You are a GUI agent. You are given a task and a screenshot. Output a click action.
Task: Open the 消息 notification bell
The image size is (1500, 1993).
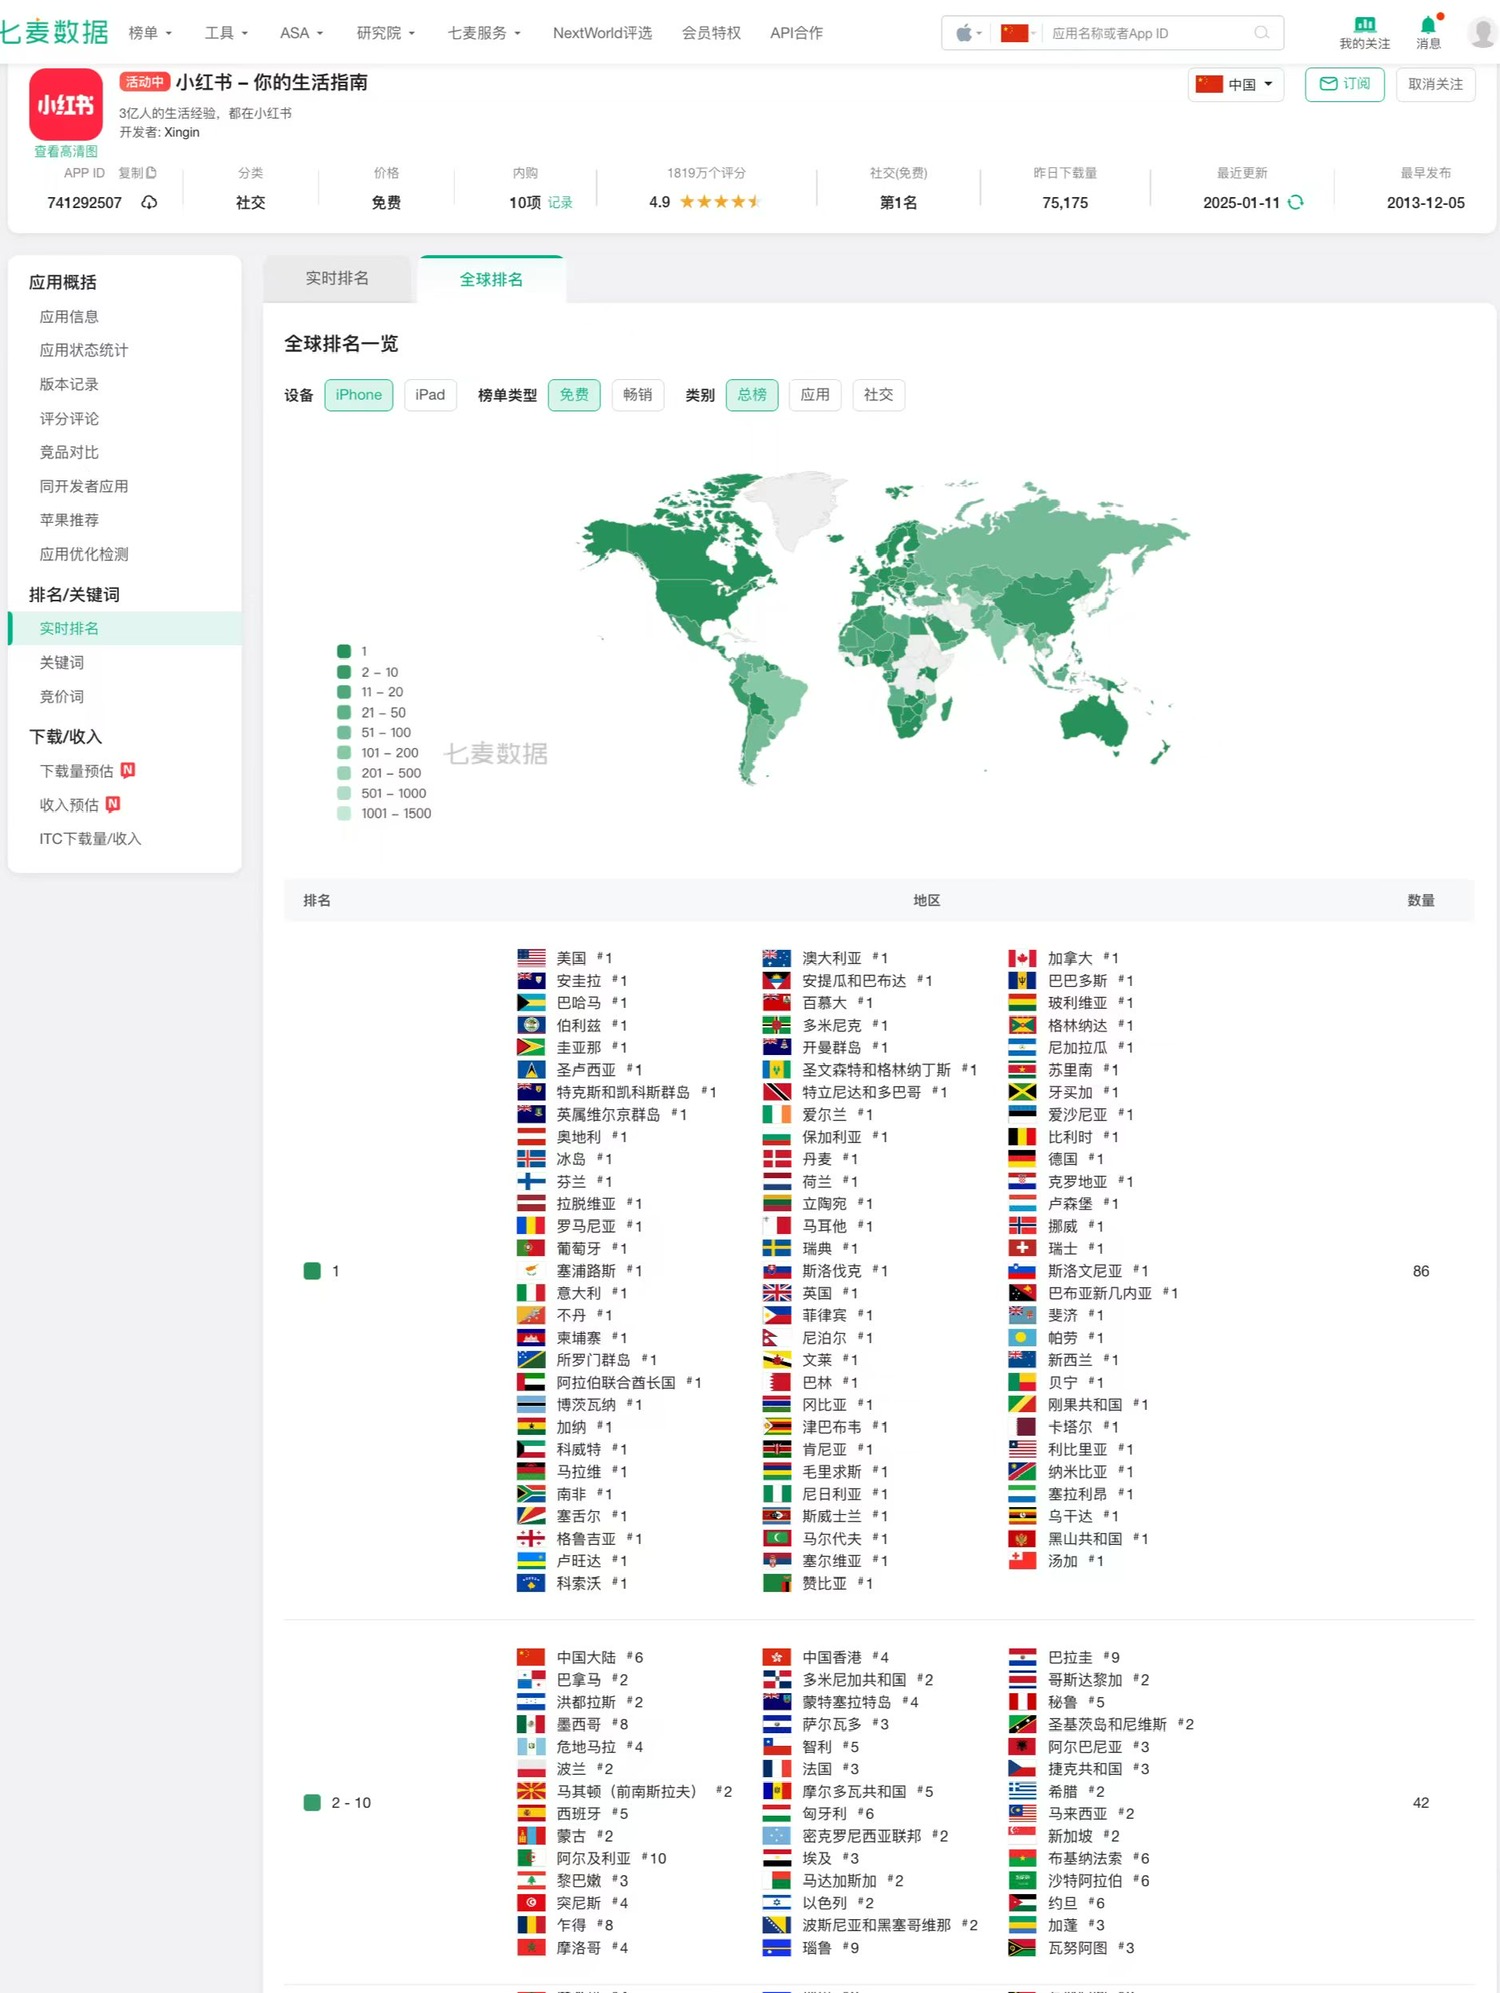pyautogui.click(x=1427, y=24)
